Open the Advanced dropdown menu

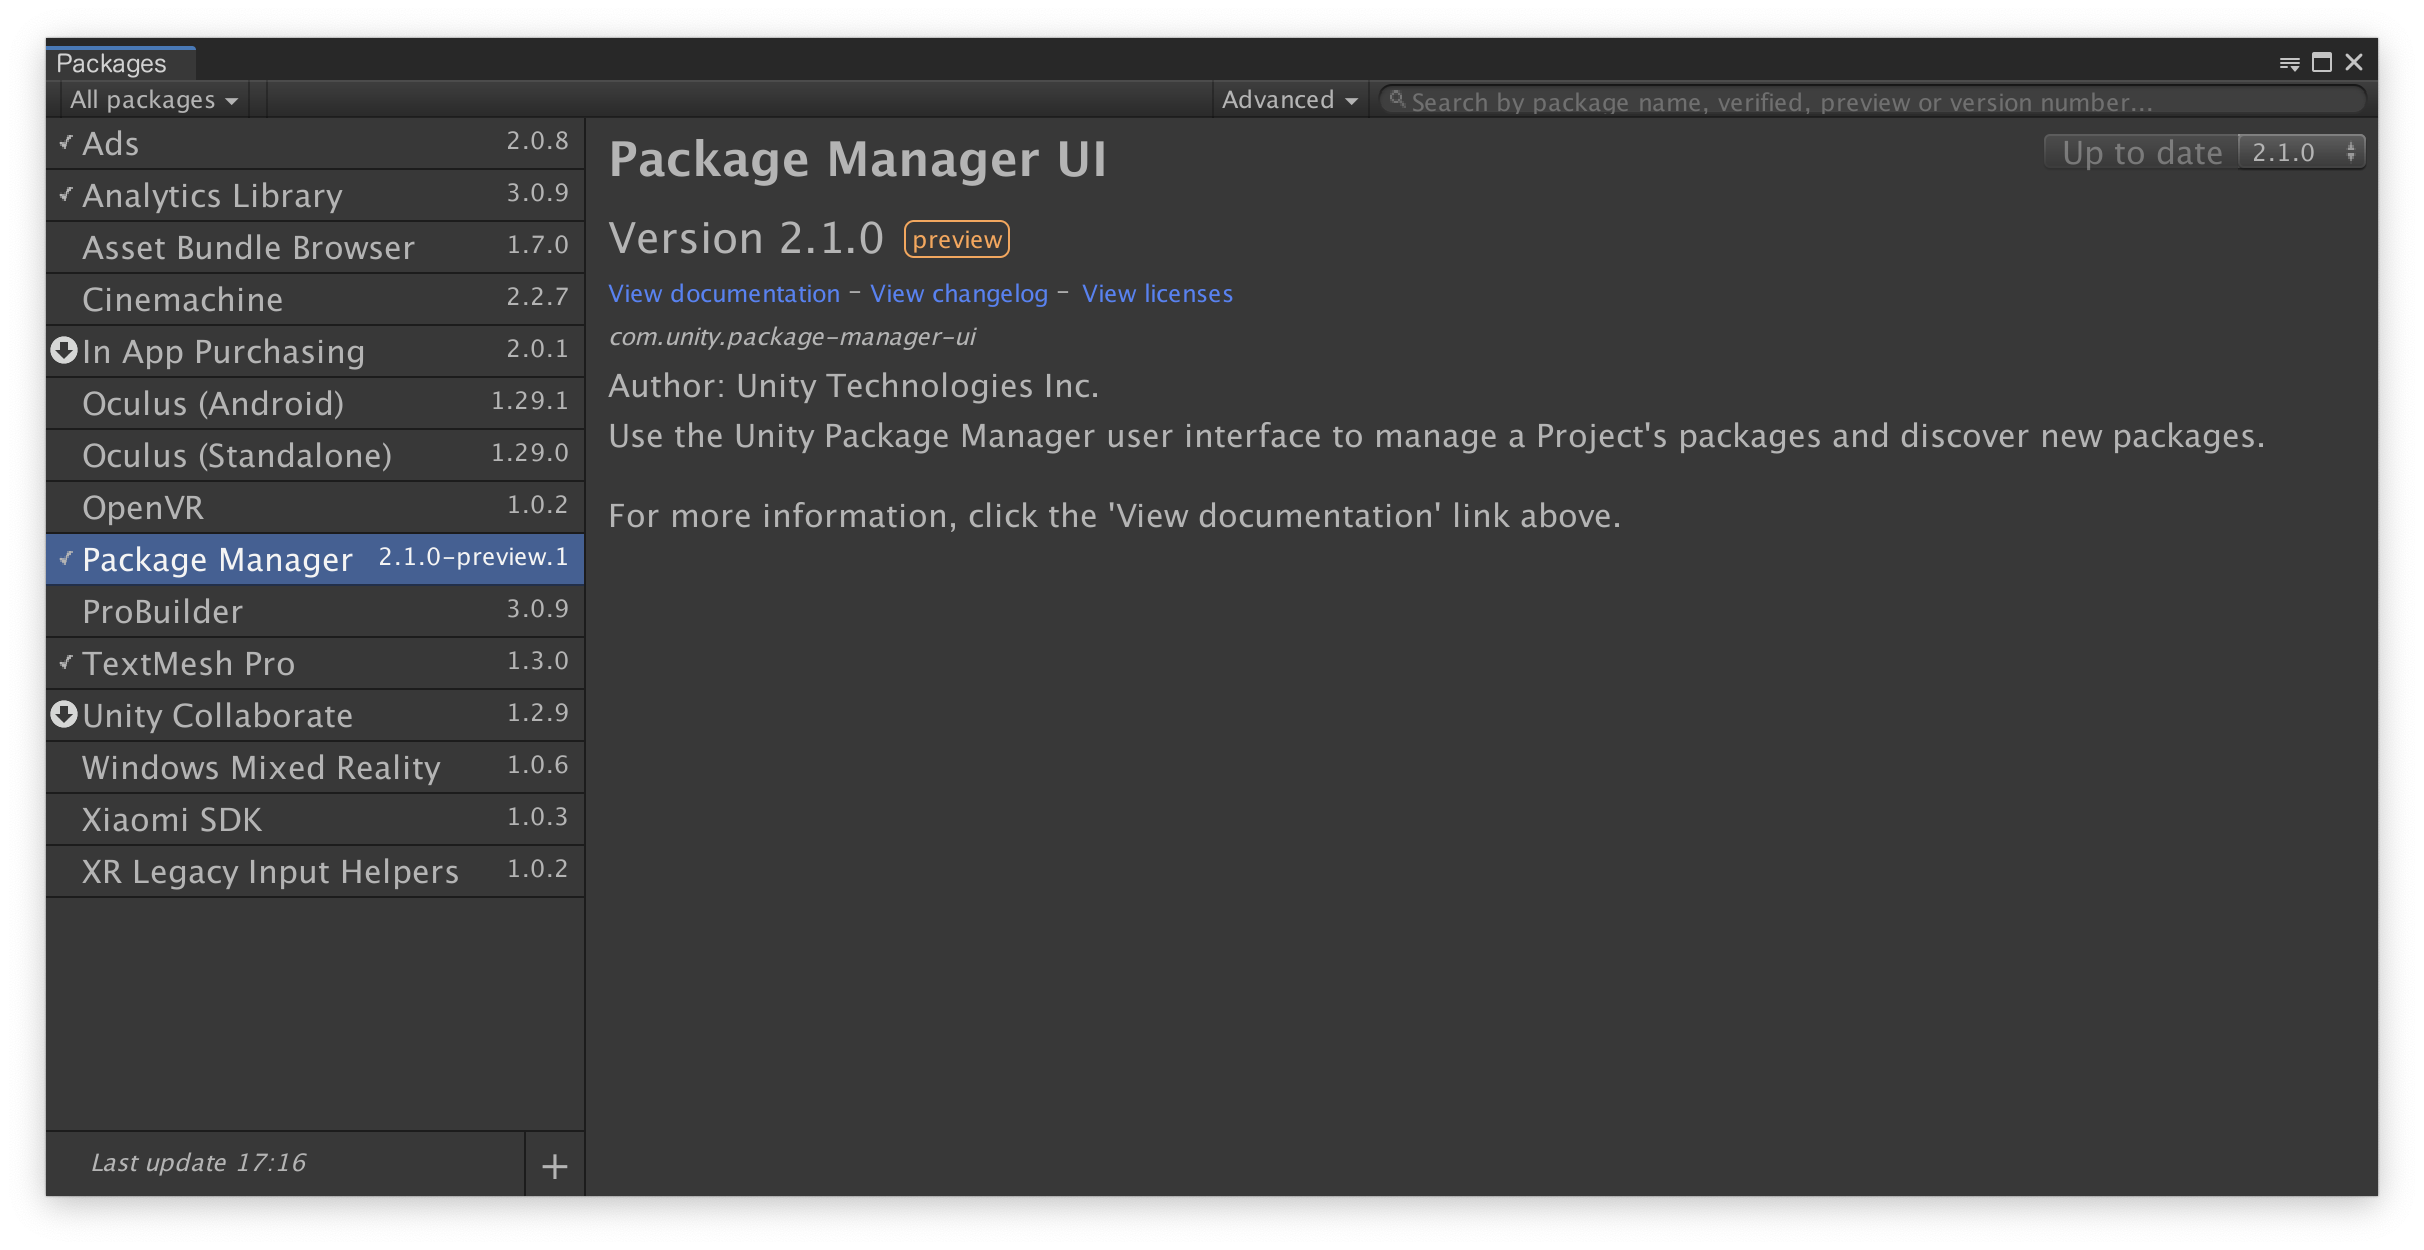[x=1290, y=100]
